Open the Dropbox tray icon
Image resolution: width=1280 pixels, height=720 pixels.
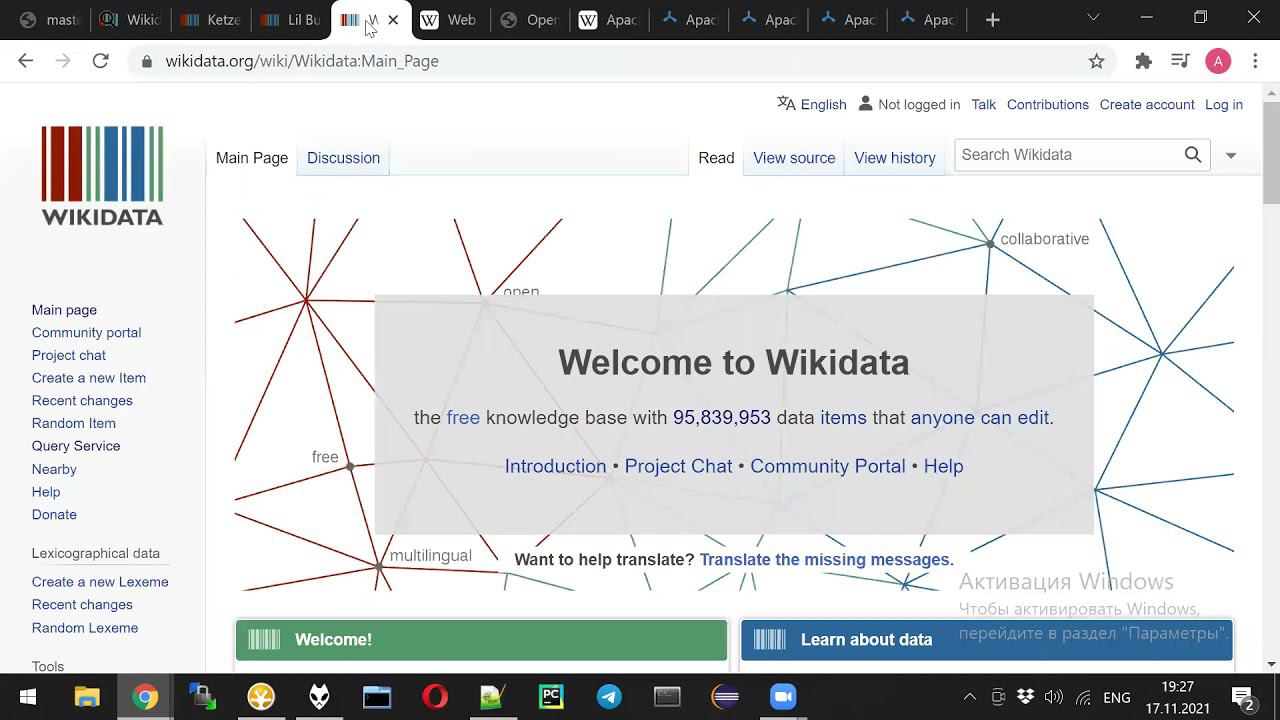(x=1026, y=697)
